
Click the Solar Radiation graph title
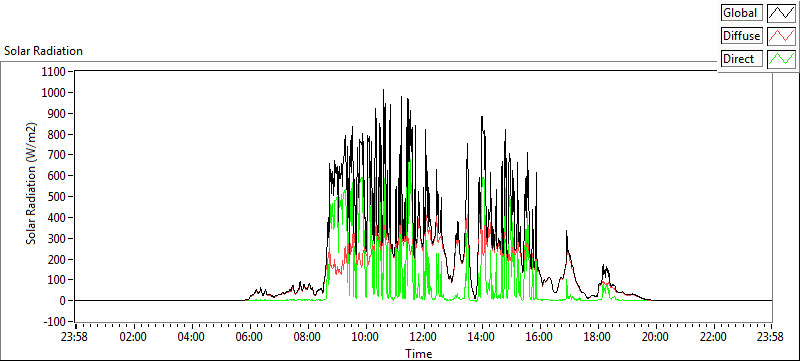[x=43, y=51]
